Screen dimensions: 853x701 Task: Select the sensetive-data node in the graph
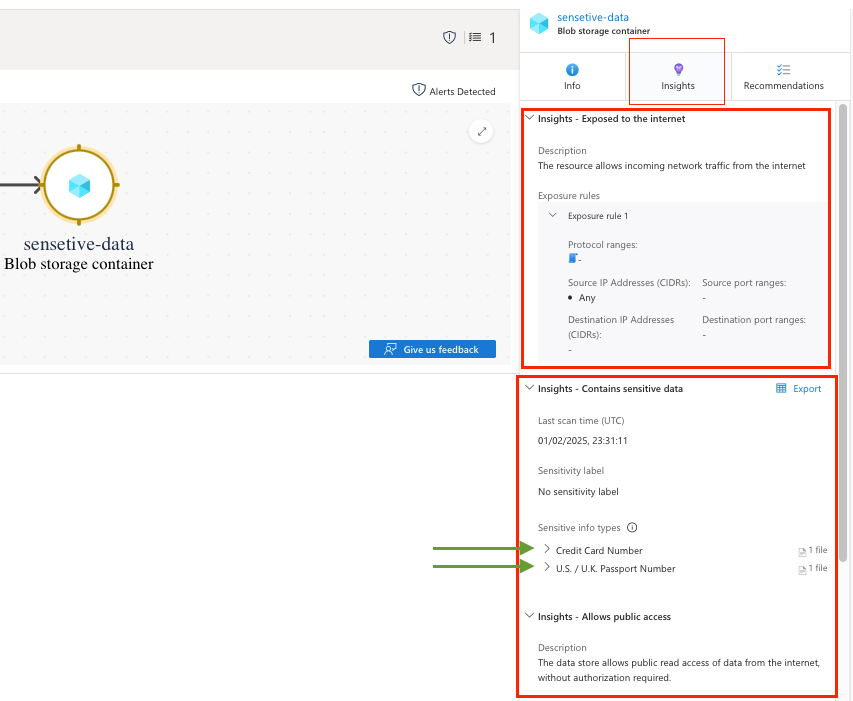pyautogui.click(x=79, y=185)
